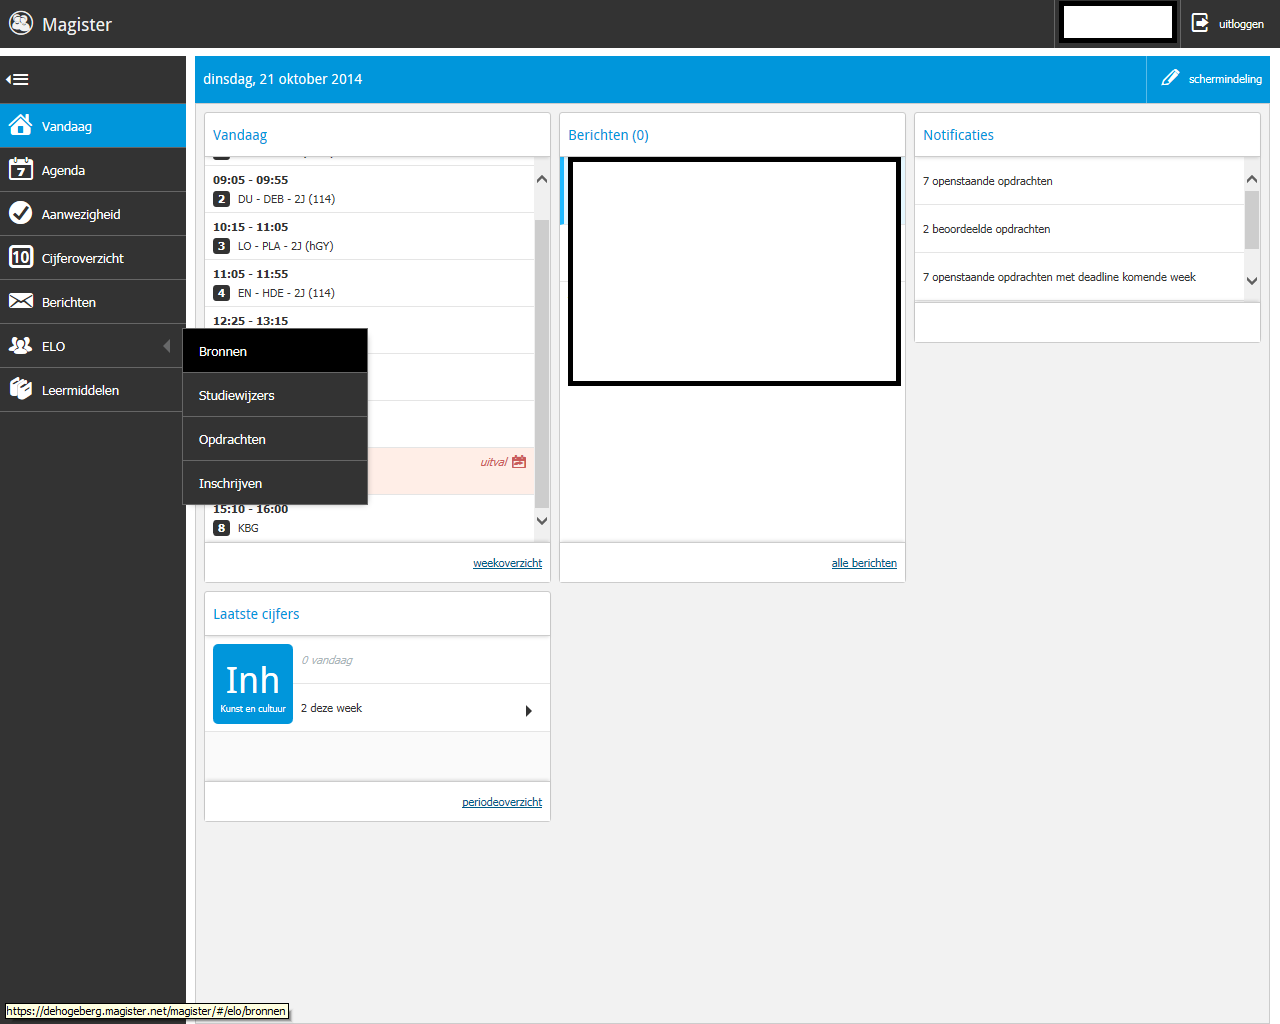Open Vandaag via the house icon
1280x1024 pixels.
click(20, 125)
